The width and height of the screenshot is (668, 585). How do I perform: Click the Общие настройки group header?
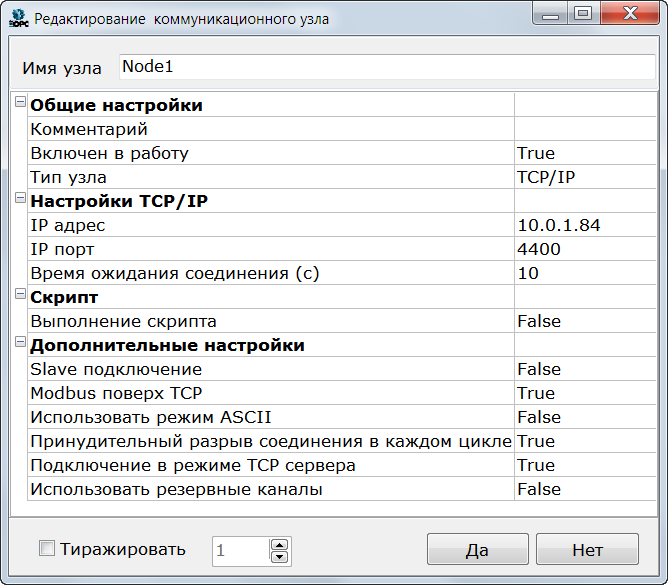pyautogui.click(x=116, y=105)
